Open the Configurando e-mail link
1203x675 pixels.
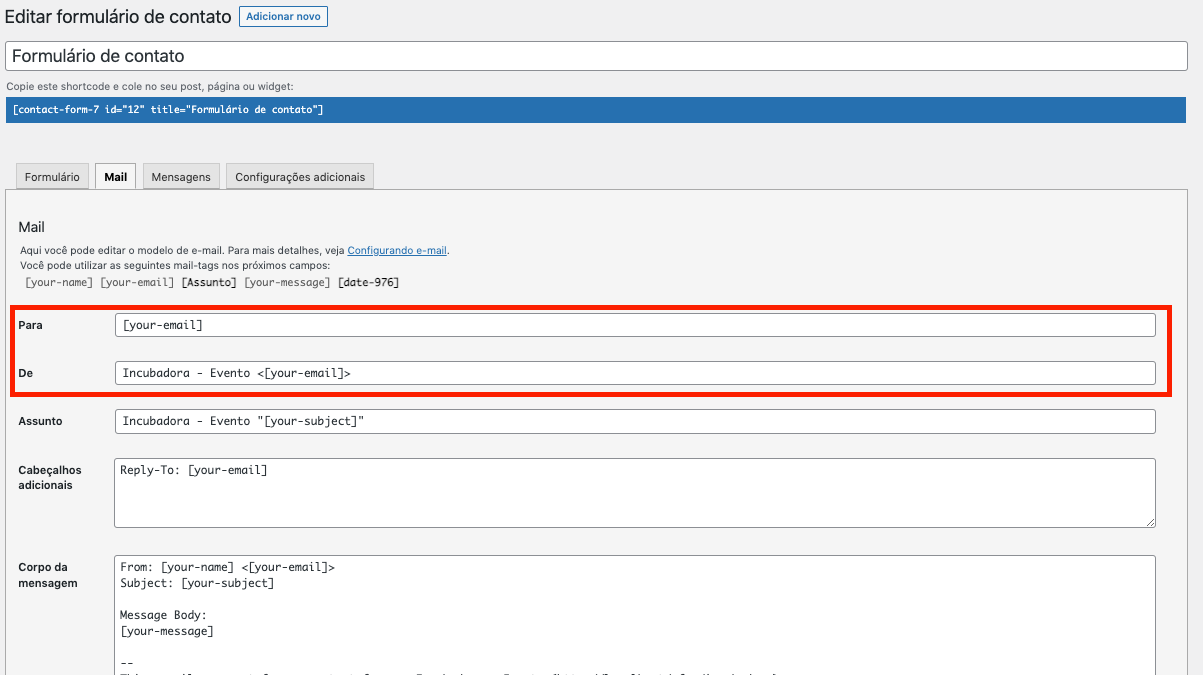pyautogui.click(x=397, y=250)
